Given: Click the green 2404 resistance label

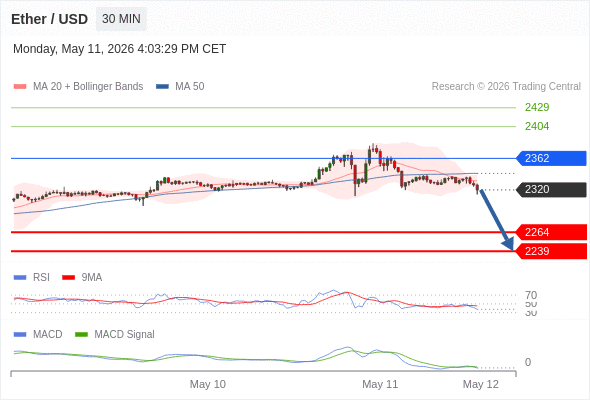Looking at the screenshot, I should (537, 126).
